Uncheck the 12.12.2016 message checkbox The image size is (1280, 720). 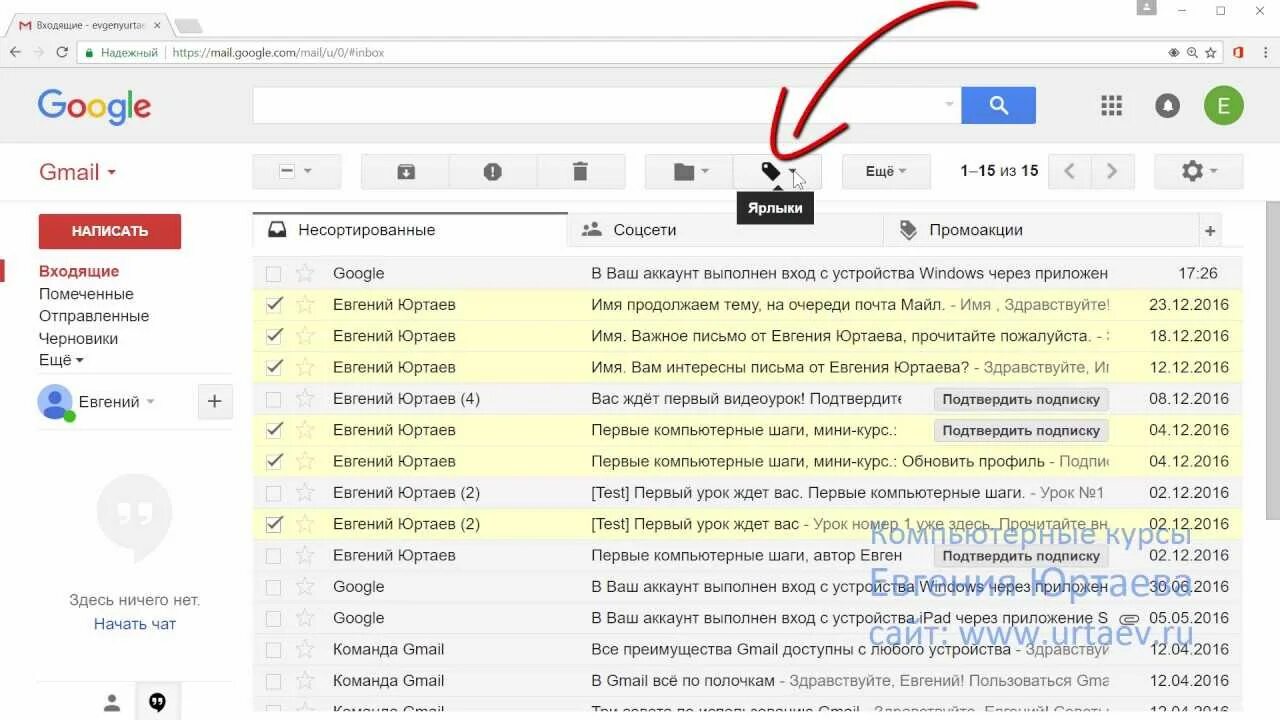click(274, 367)
